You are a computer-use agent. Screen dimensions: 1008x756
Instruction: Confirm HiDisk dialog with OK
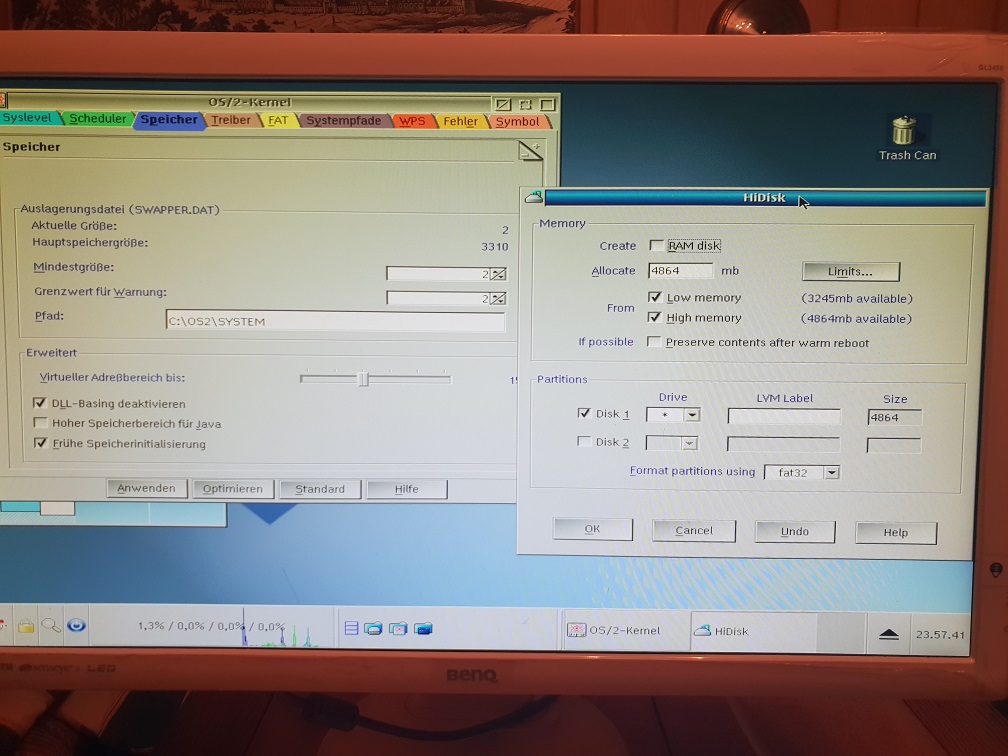tap(593, 529)
